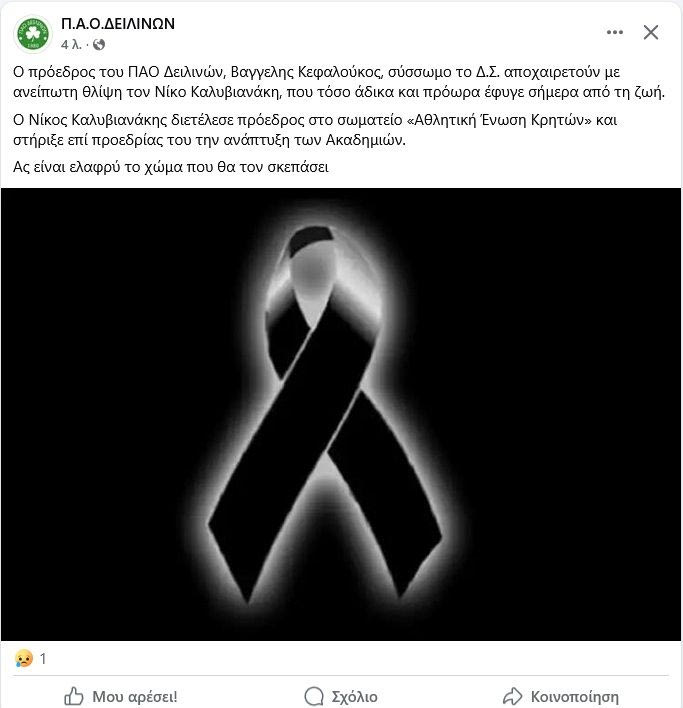This screenshot has height=708, width=683.
Task: Click the speech bubble comment icon
Action: click(314, 696)
